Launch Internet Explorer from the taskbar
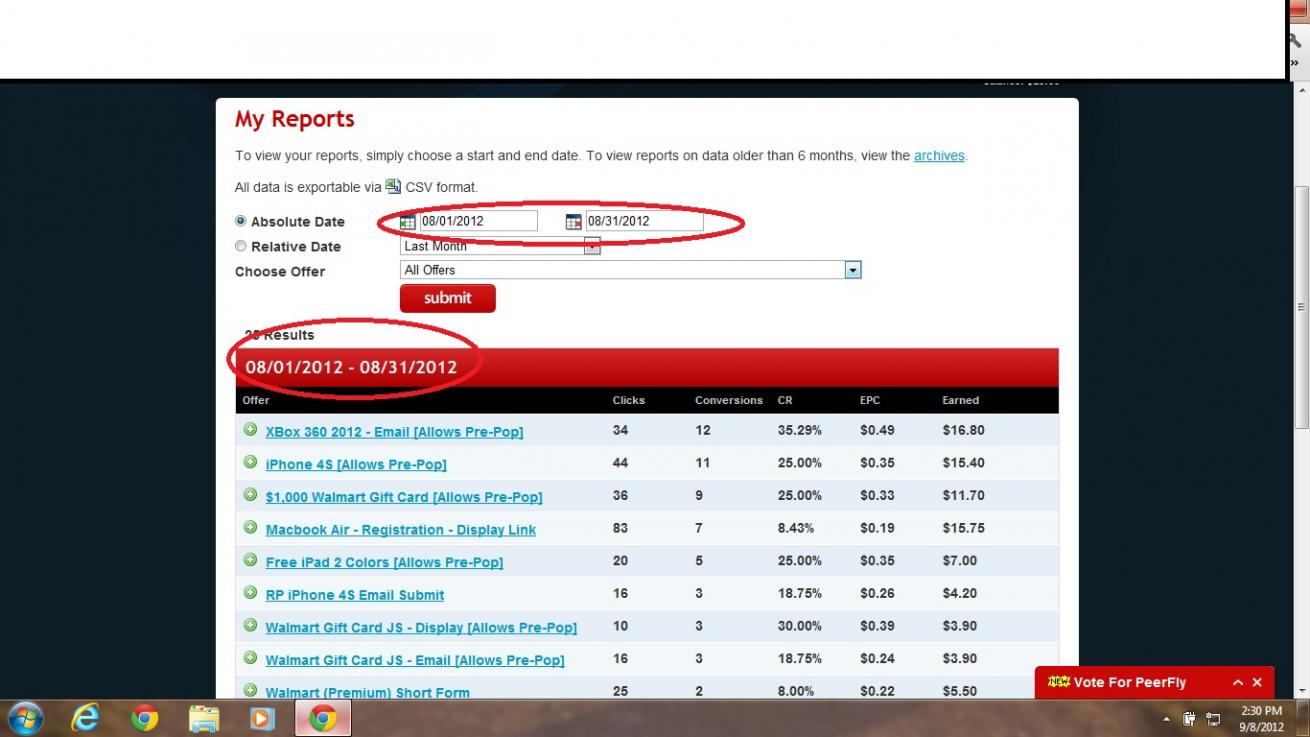Viewport: 1310px width, 737px height. (x=86, y=718)
